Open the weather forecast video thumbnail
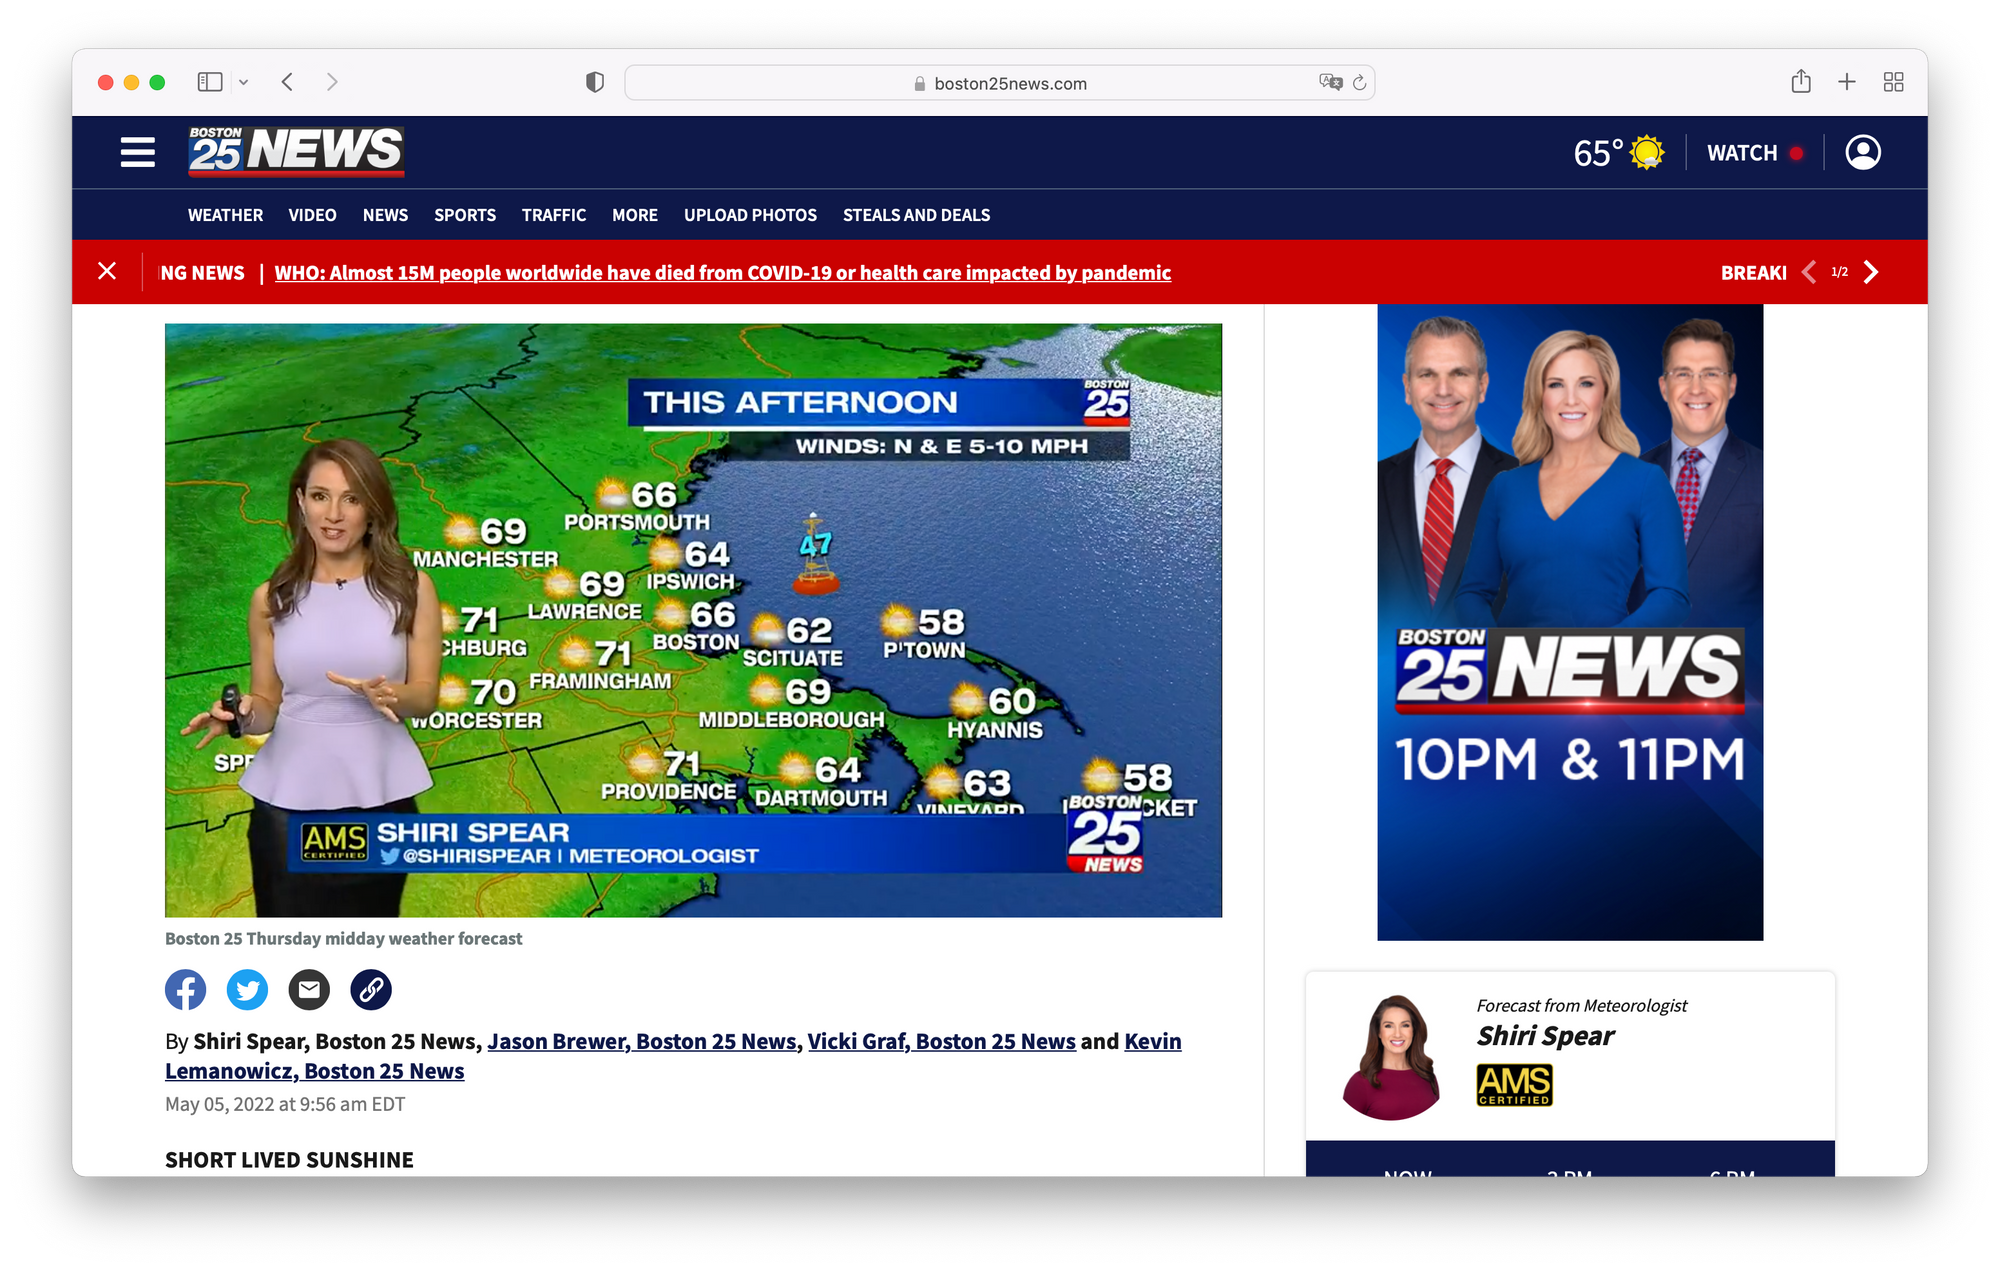This screenshot has height=1272, width=2000. tap(693, 620)
